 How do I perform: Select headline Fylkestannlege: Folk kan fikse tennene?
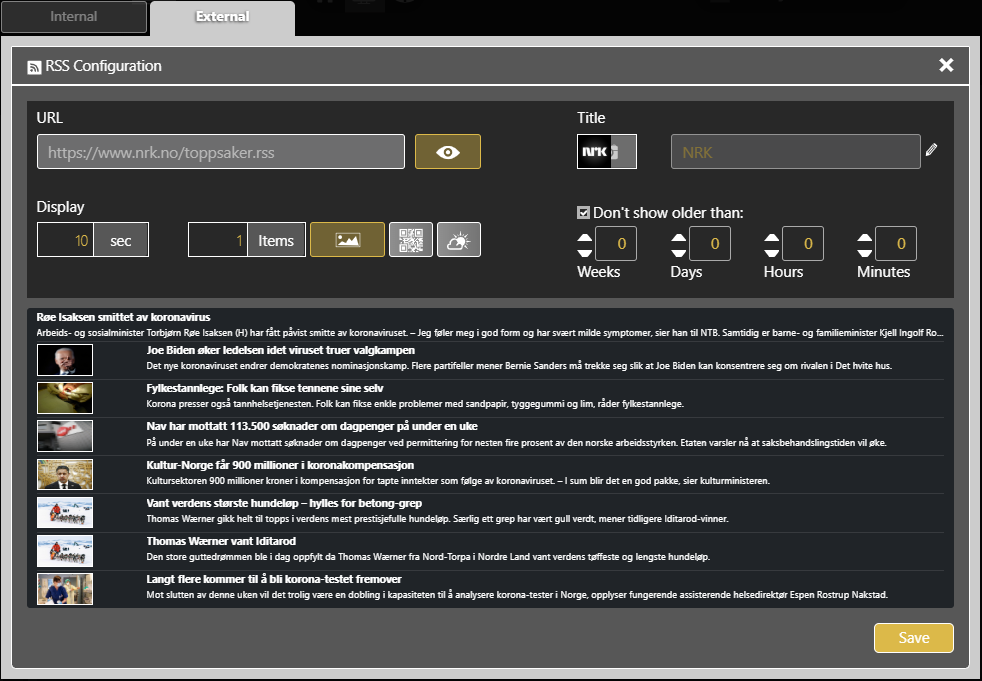pos(265,388)
